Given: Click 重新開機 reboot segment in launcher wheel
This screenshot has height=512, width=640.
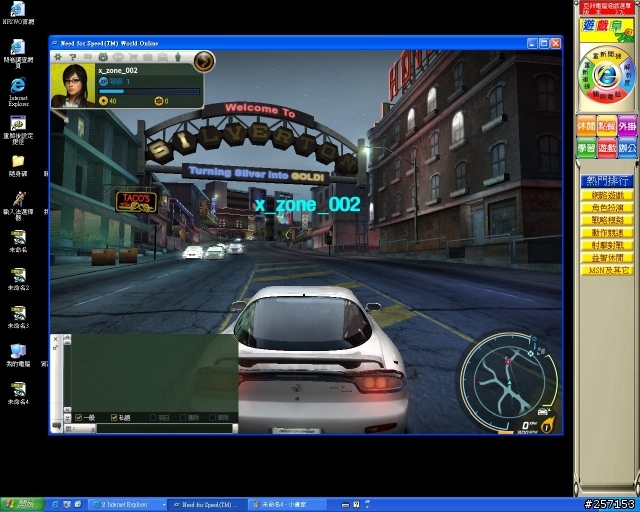Looking at the screenshot, I should click(606, 56).
